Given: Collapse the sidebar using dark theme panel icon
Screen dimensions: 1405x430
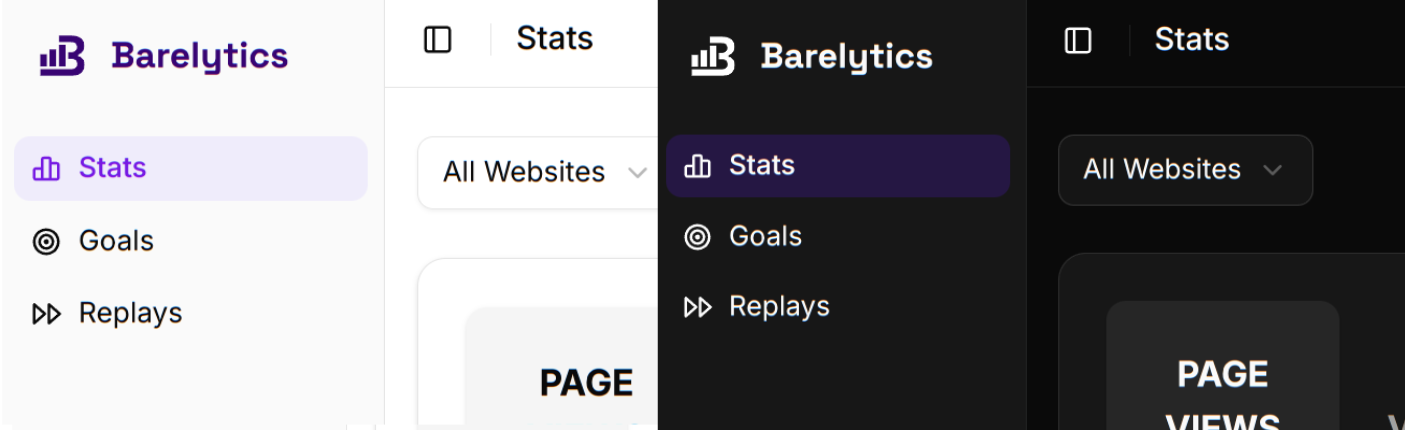Looking at the screenshot, I should click(1078, 41).
